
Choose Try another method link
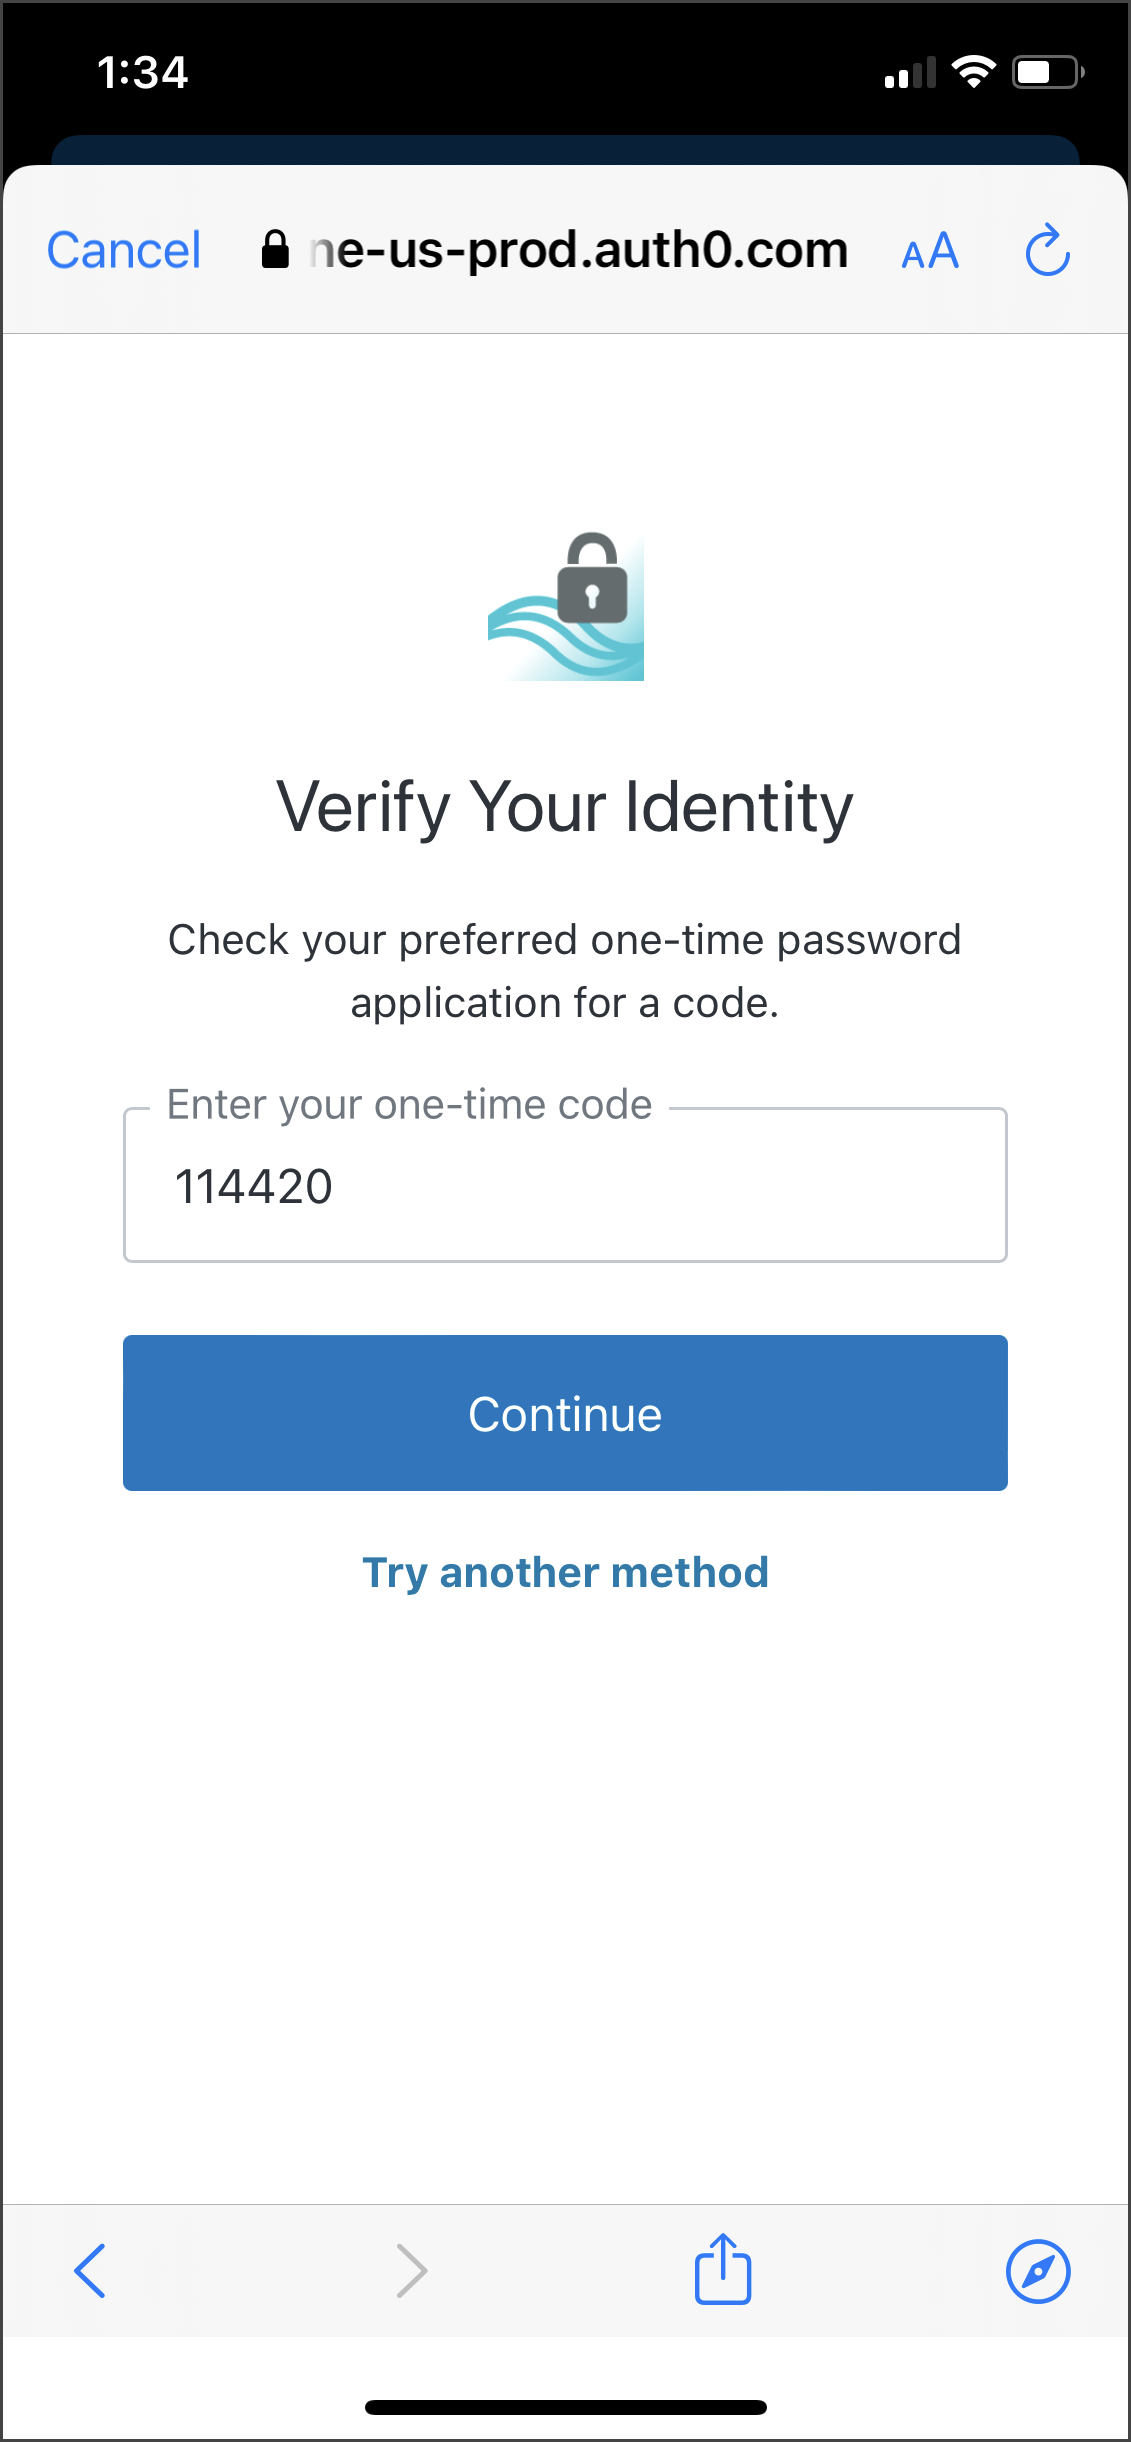(x=565, y=1573)
